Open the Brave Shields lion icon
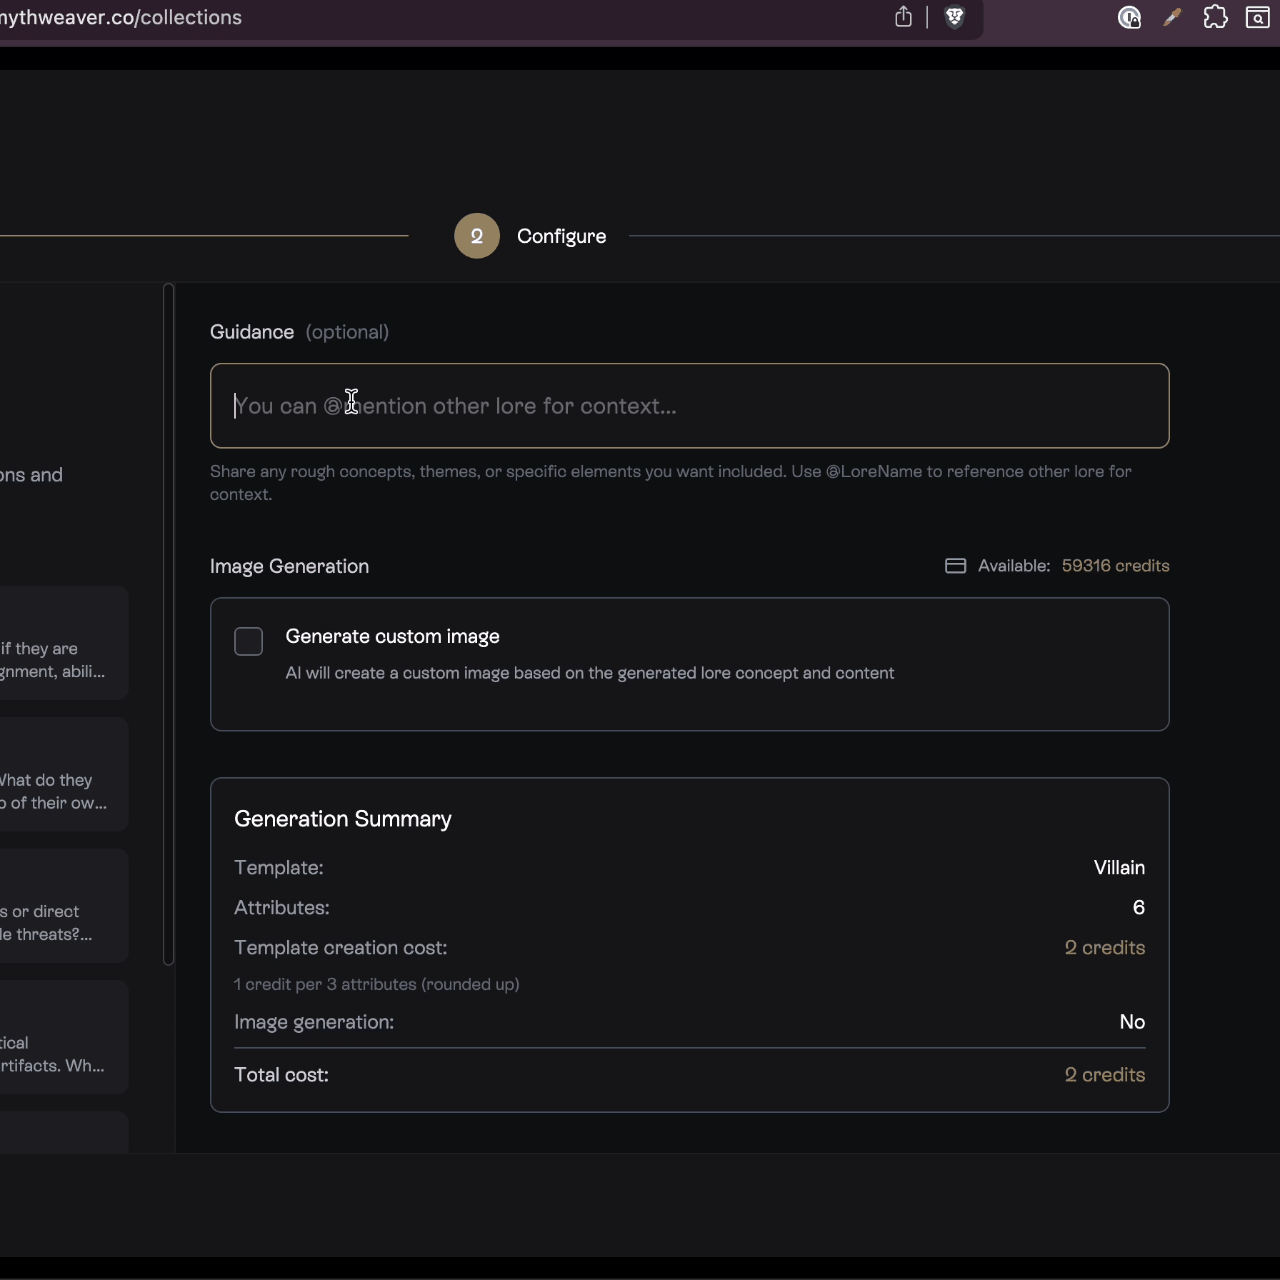The width and height of the screenshot is (1280, 1280). (954, 17)
